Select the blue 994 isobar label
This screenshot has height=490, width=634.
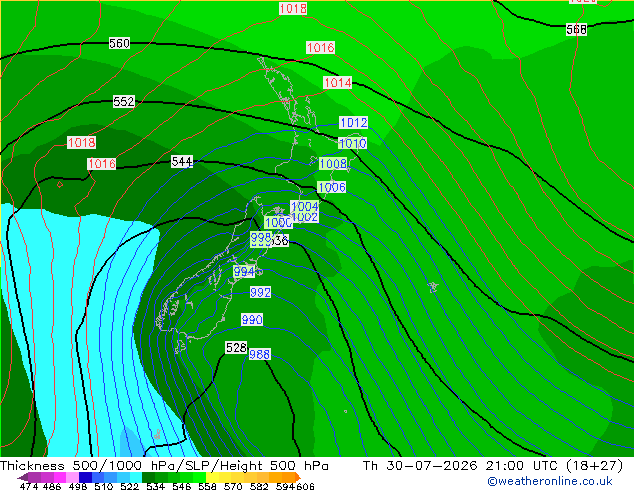click(x=244, y=272)
